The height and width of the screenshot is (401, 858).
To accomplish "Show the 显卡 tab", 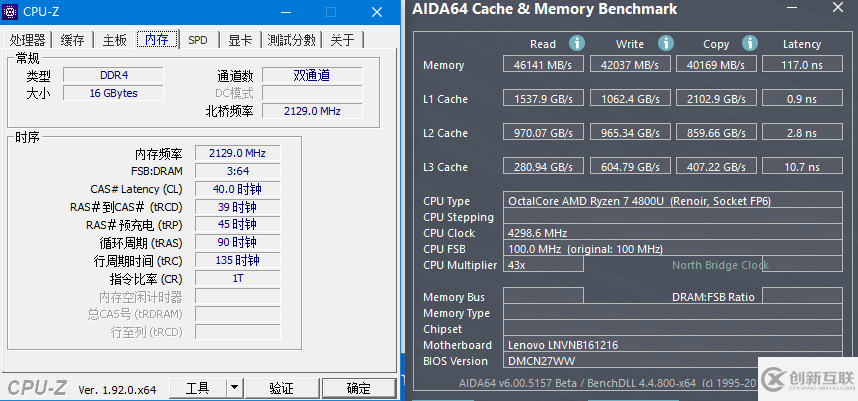I will pyautogui.click(x=240, y=40).
